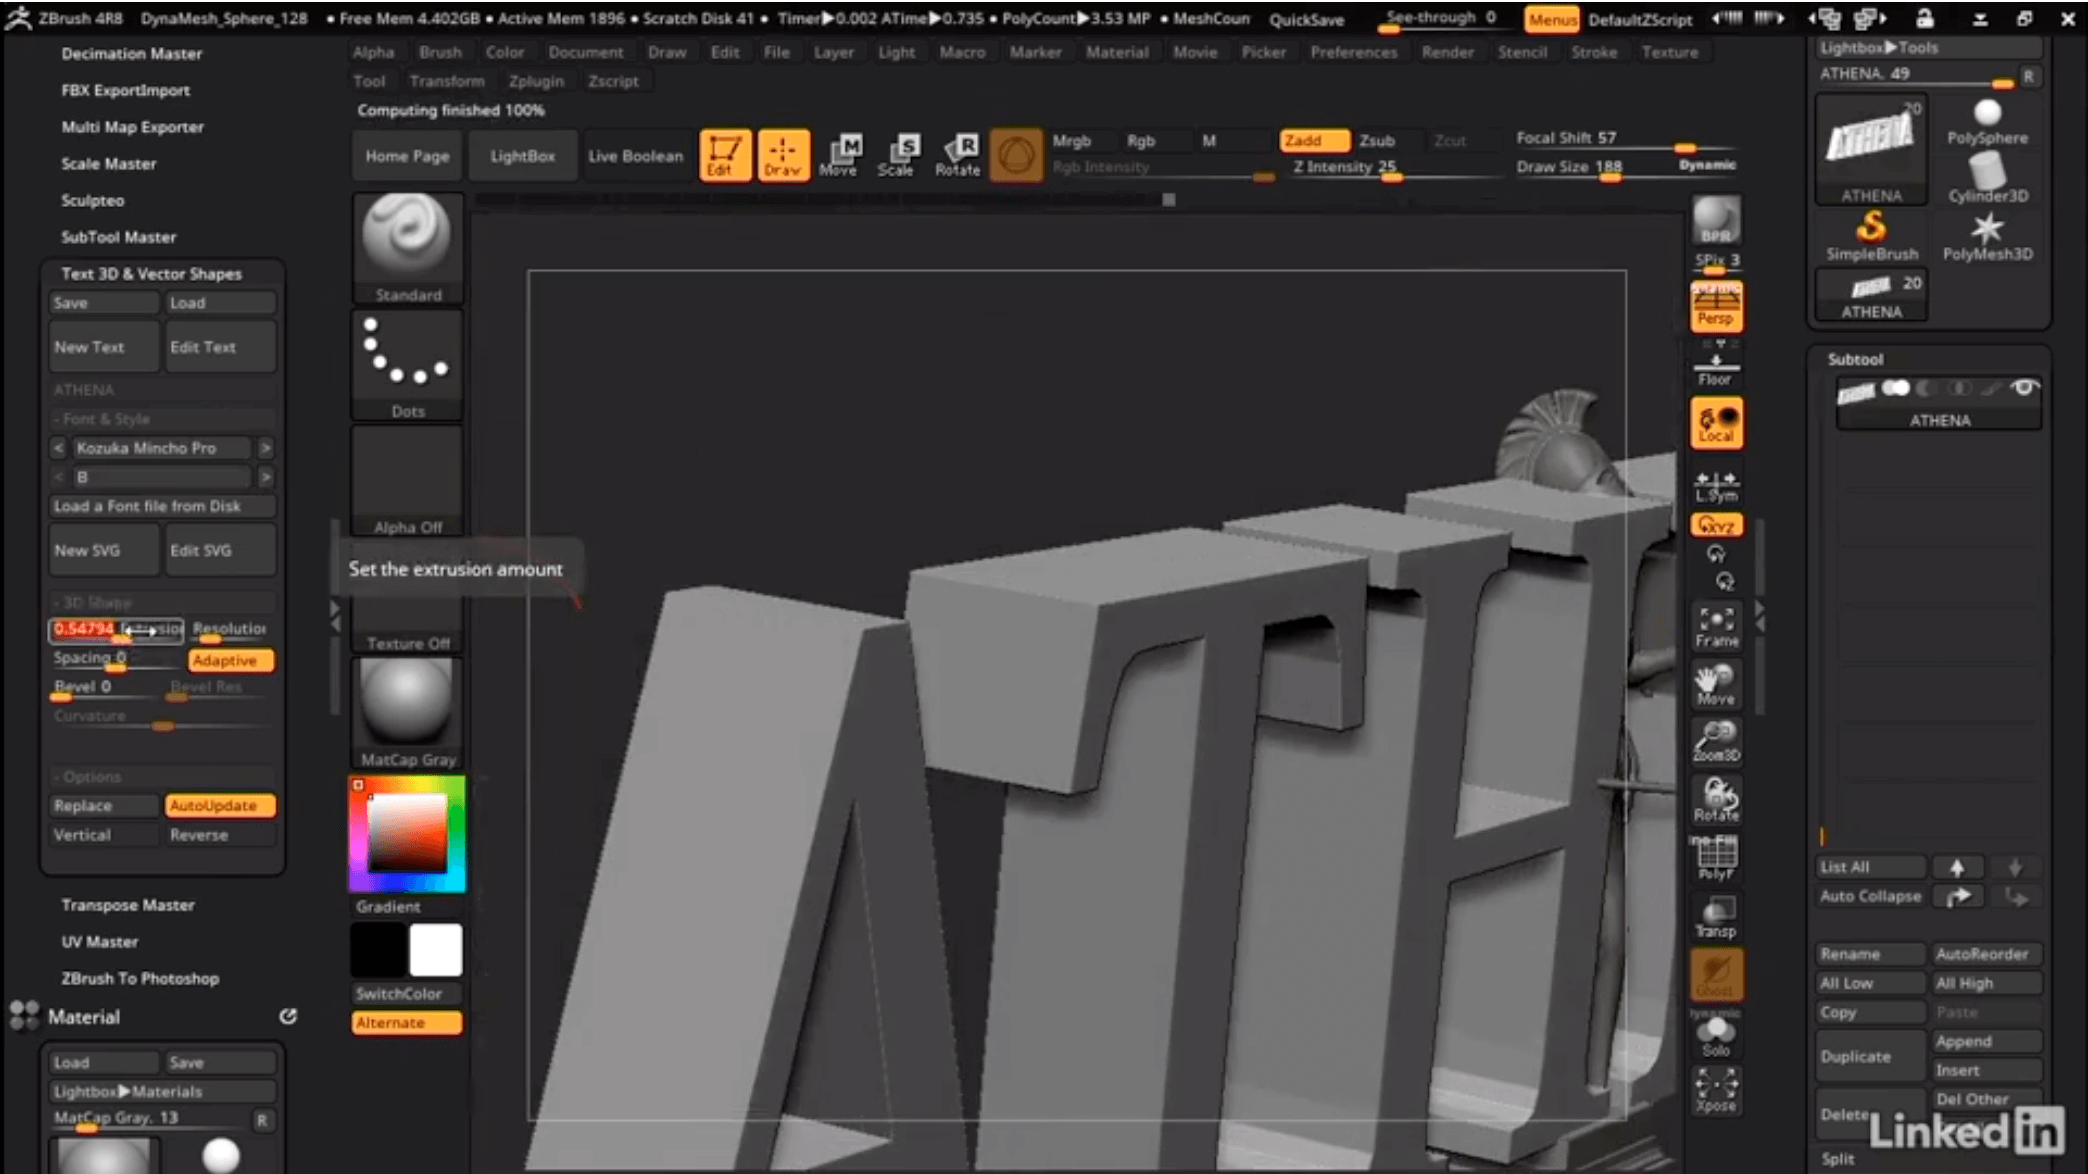Toggle Alternate color button
This screenshot has height=1174, width=2088.
(406, 1023)
